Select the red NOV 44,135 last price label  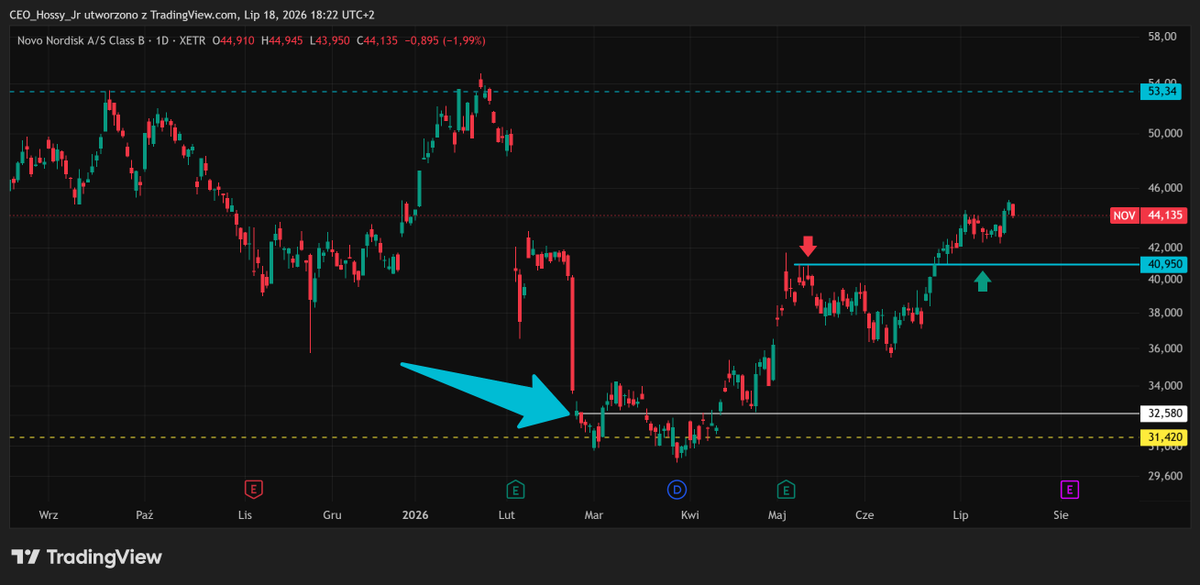tap(1148, 215)
